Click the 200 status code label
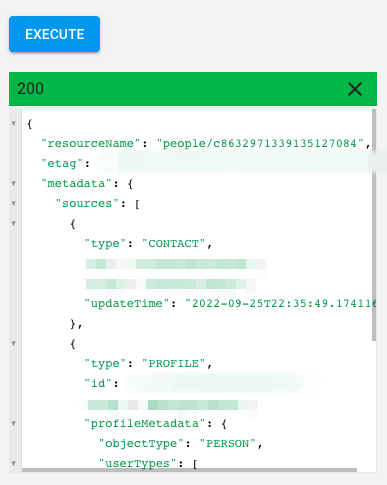The image size is (387, 485). tap(30, 89)
